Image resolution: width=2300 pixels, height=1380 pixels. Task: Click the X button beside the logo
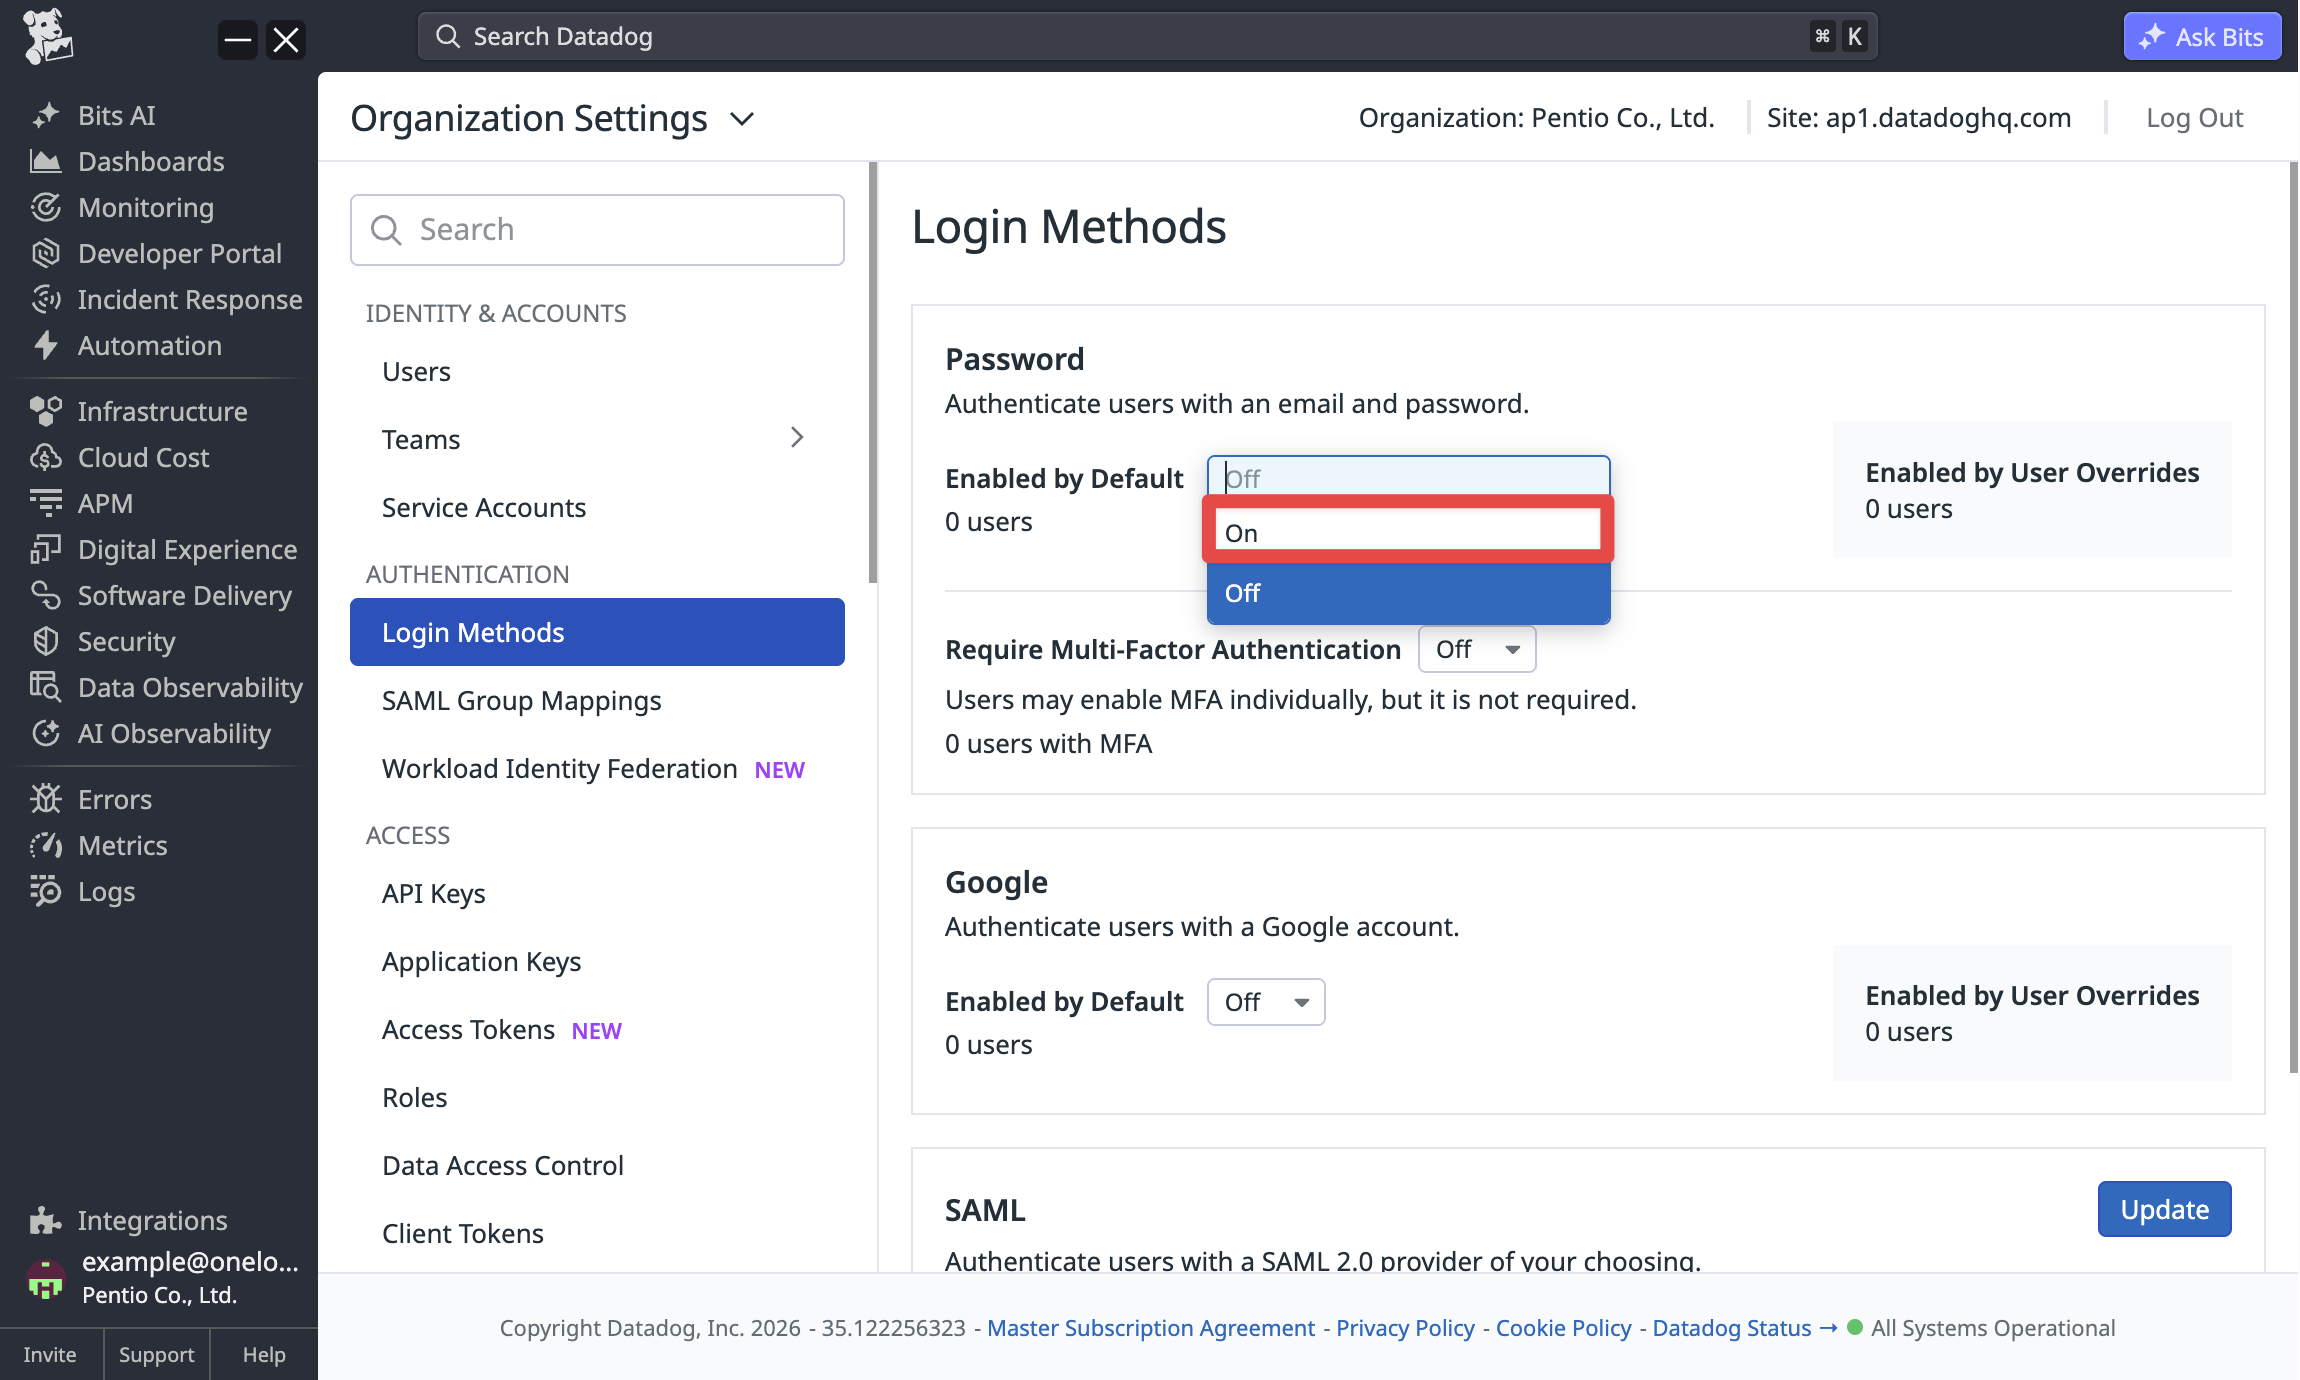click(286, 40)
